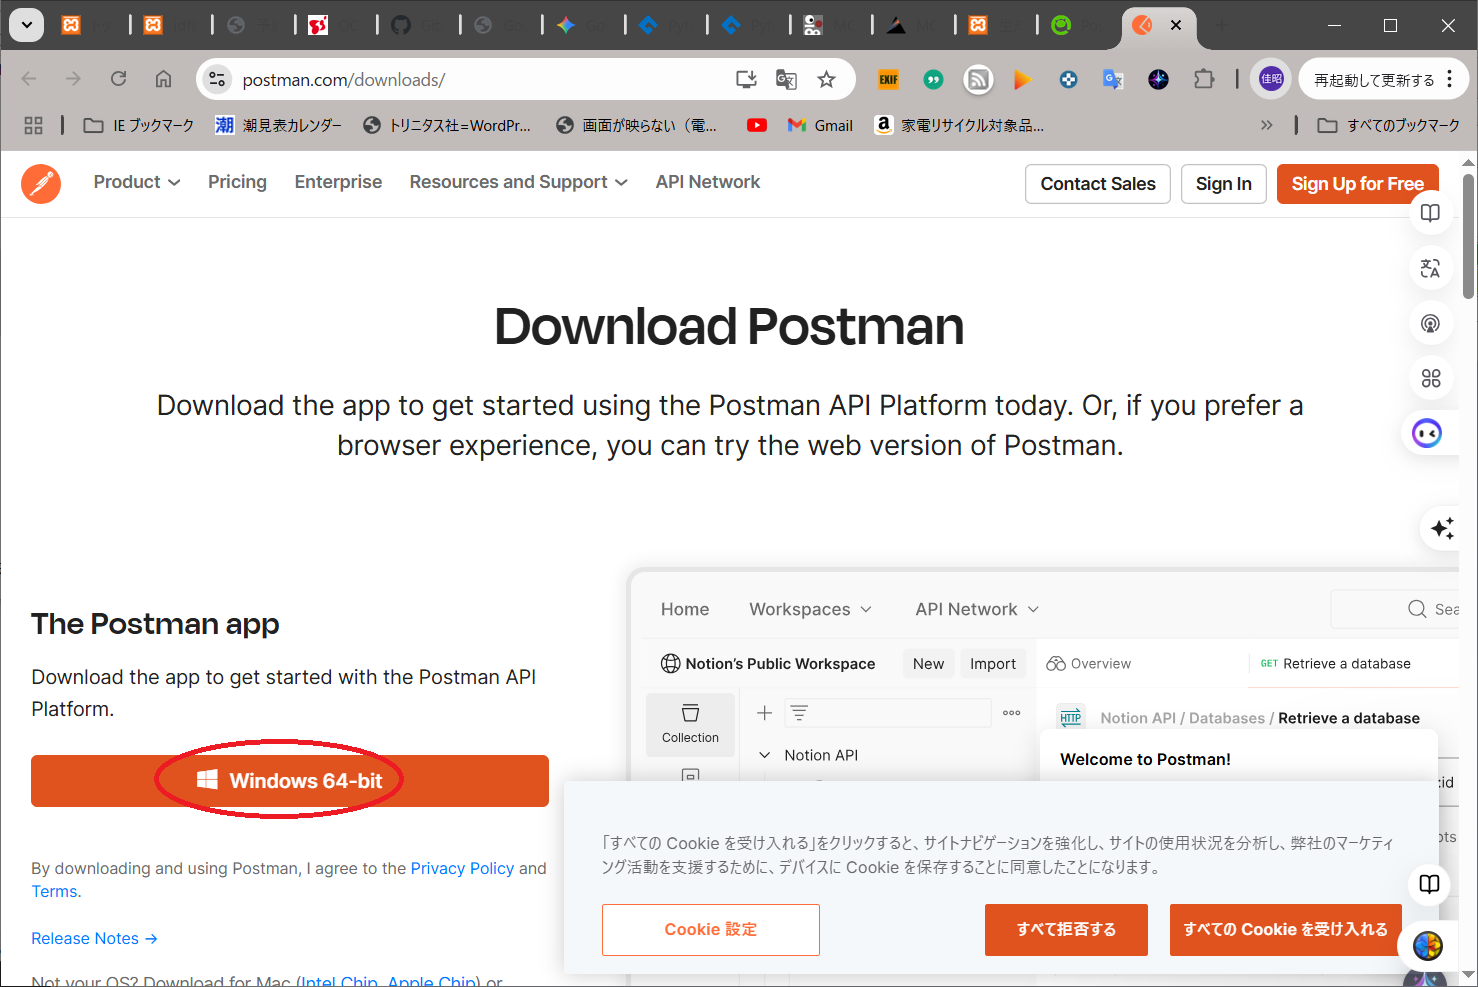Click the Postman logo icon
Viewport: 1478px width, 987px height.
pyautogui.click(x=41, y=183)
